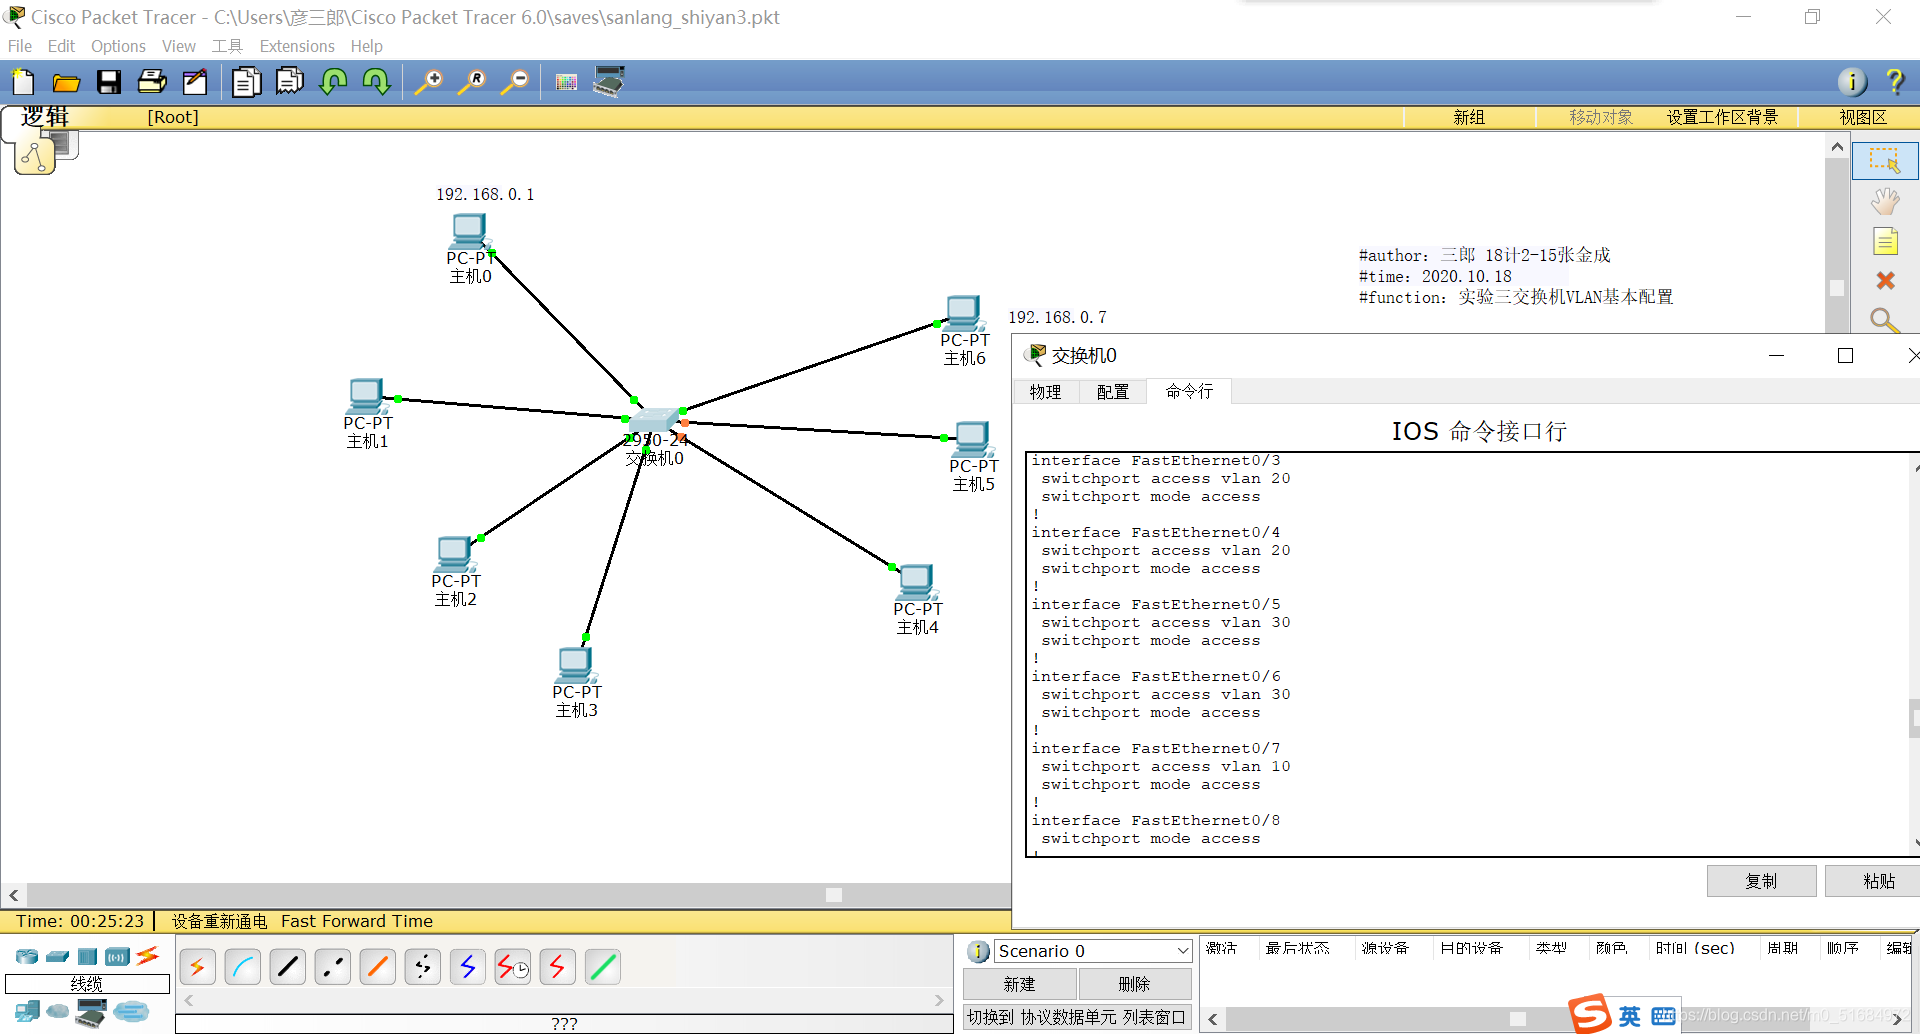Open the View menu
This screenshot has width=1920, height=1034.
click(179, 46)
